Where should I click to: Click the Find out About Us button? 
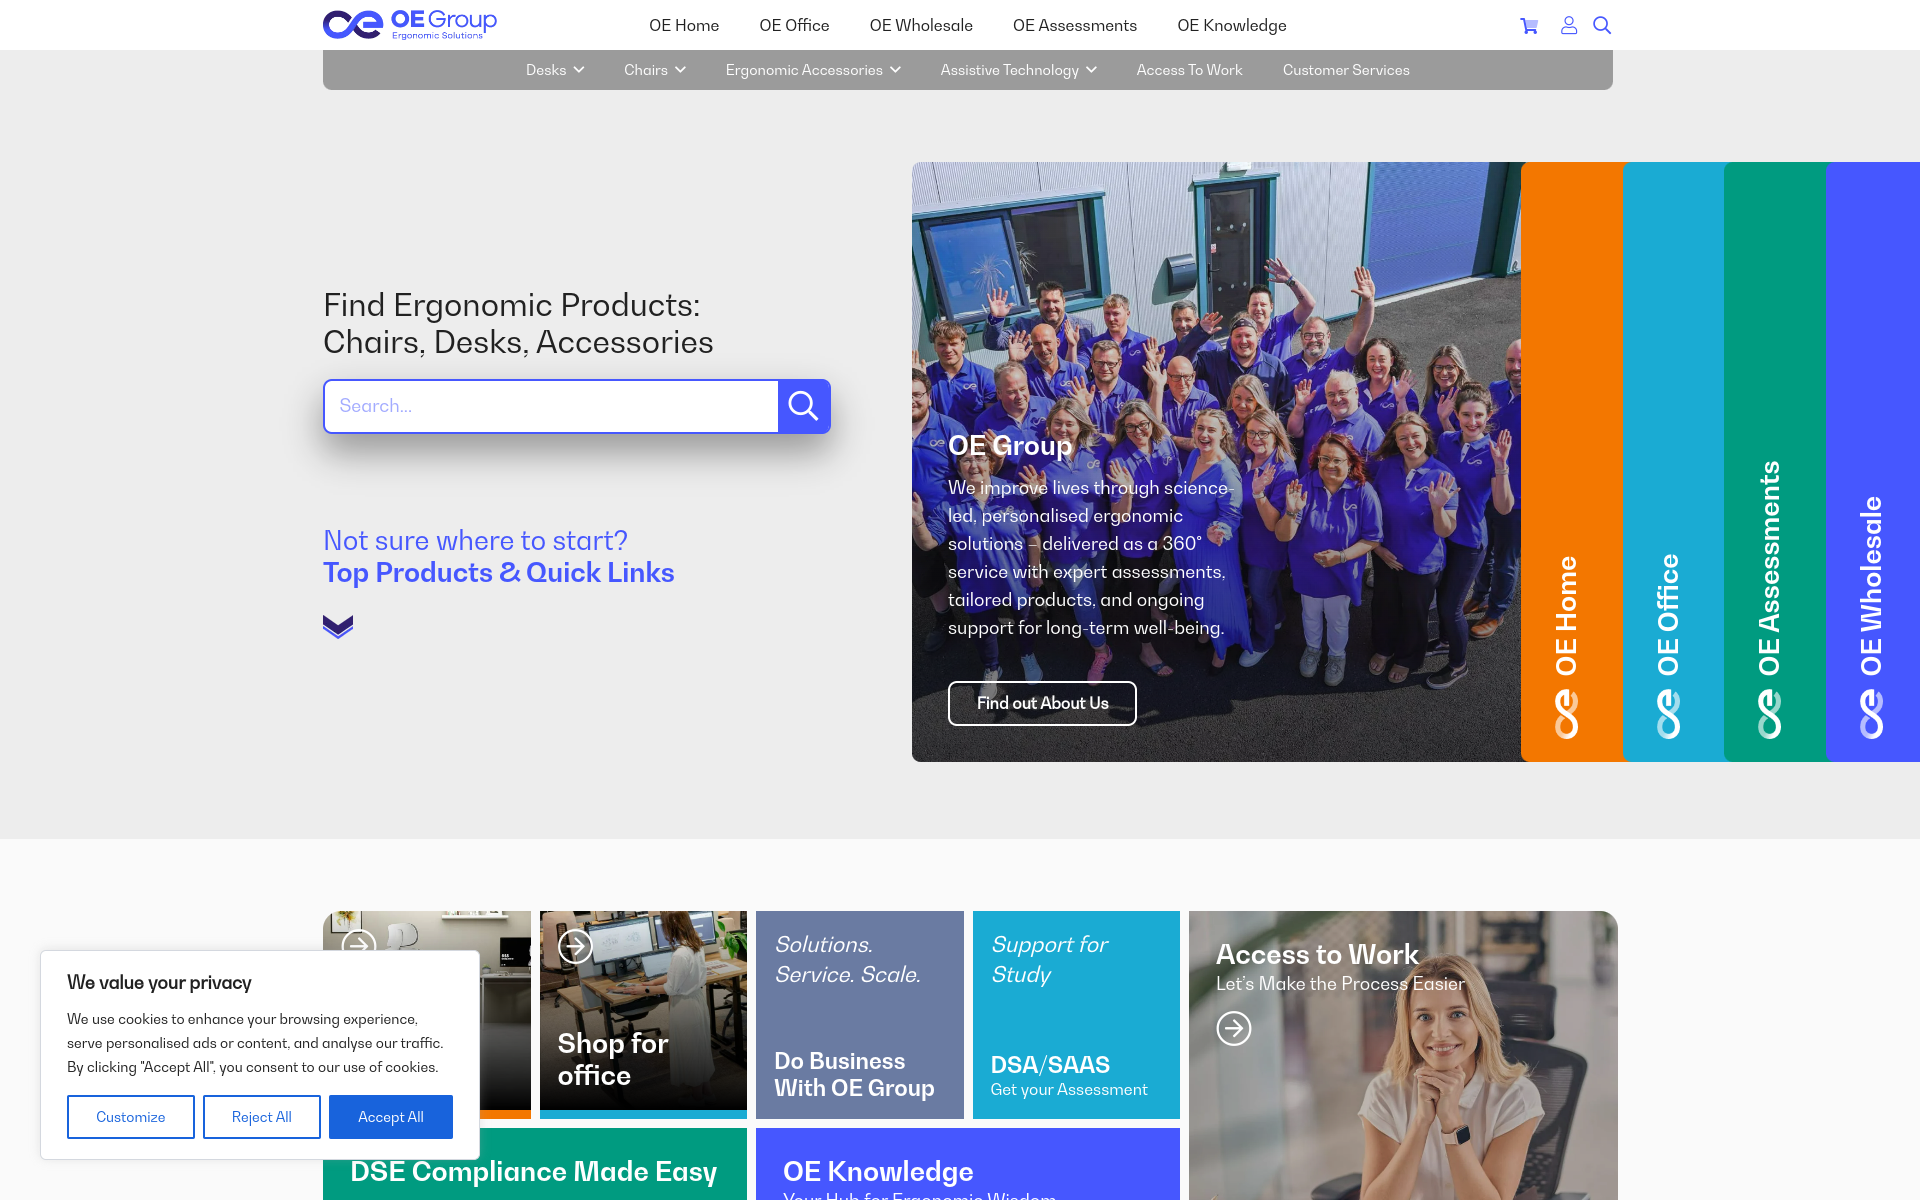1042,703
